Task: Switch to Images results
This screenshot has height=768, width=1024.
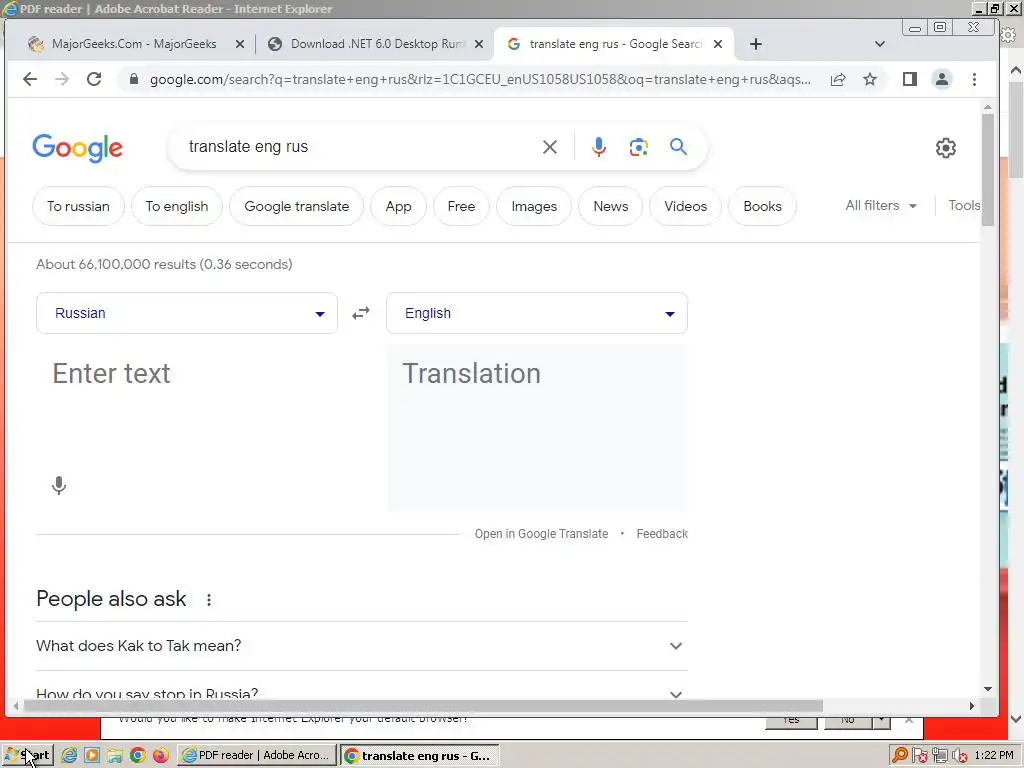Action: (534, 206)
